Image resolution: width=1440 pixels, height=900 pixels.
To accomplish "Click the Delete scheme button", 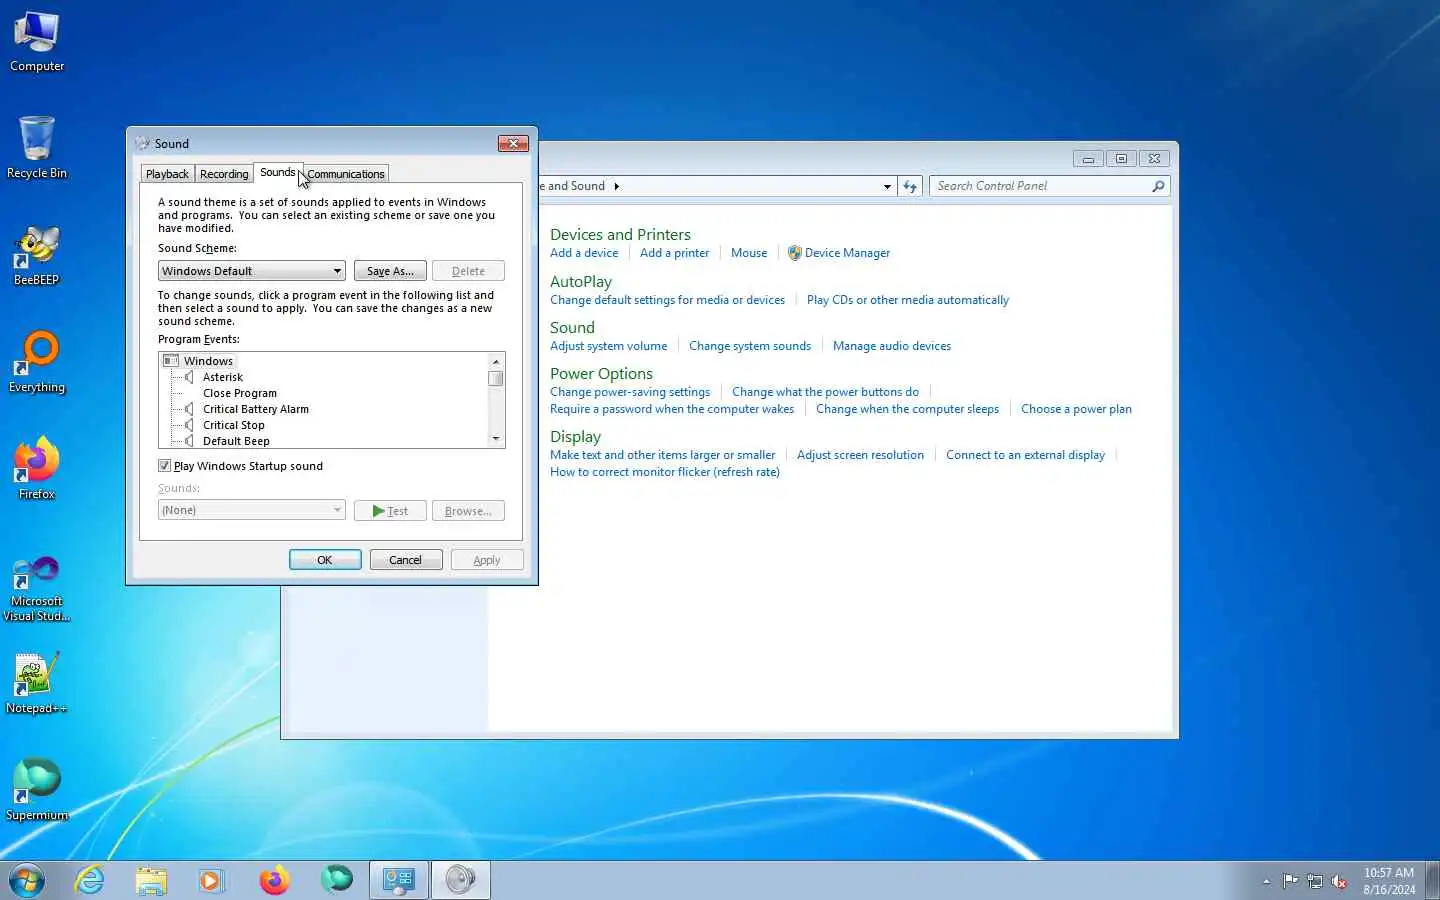I will [x=468, y=271].
